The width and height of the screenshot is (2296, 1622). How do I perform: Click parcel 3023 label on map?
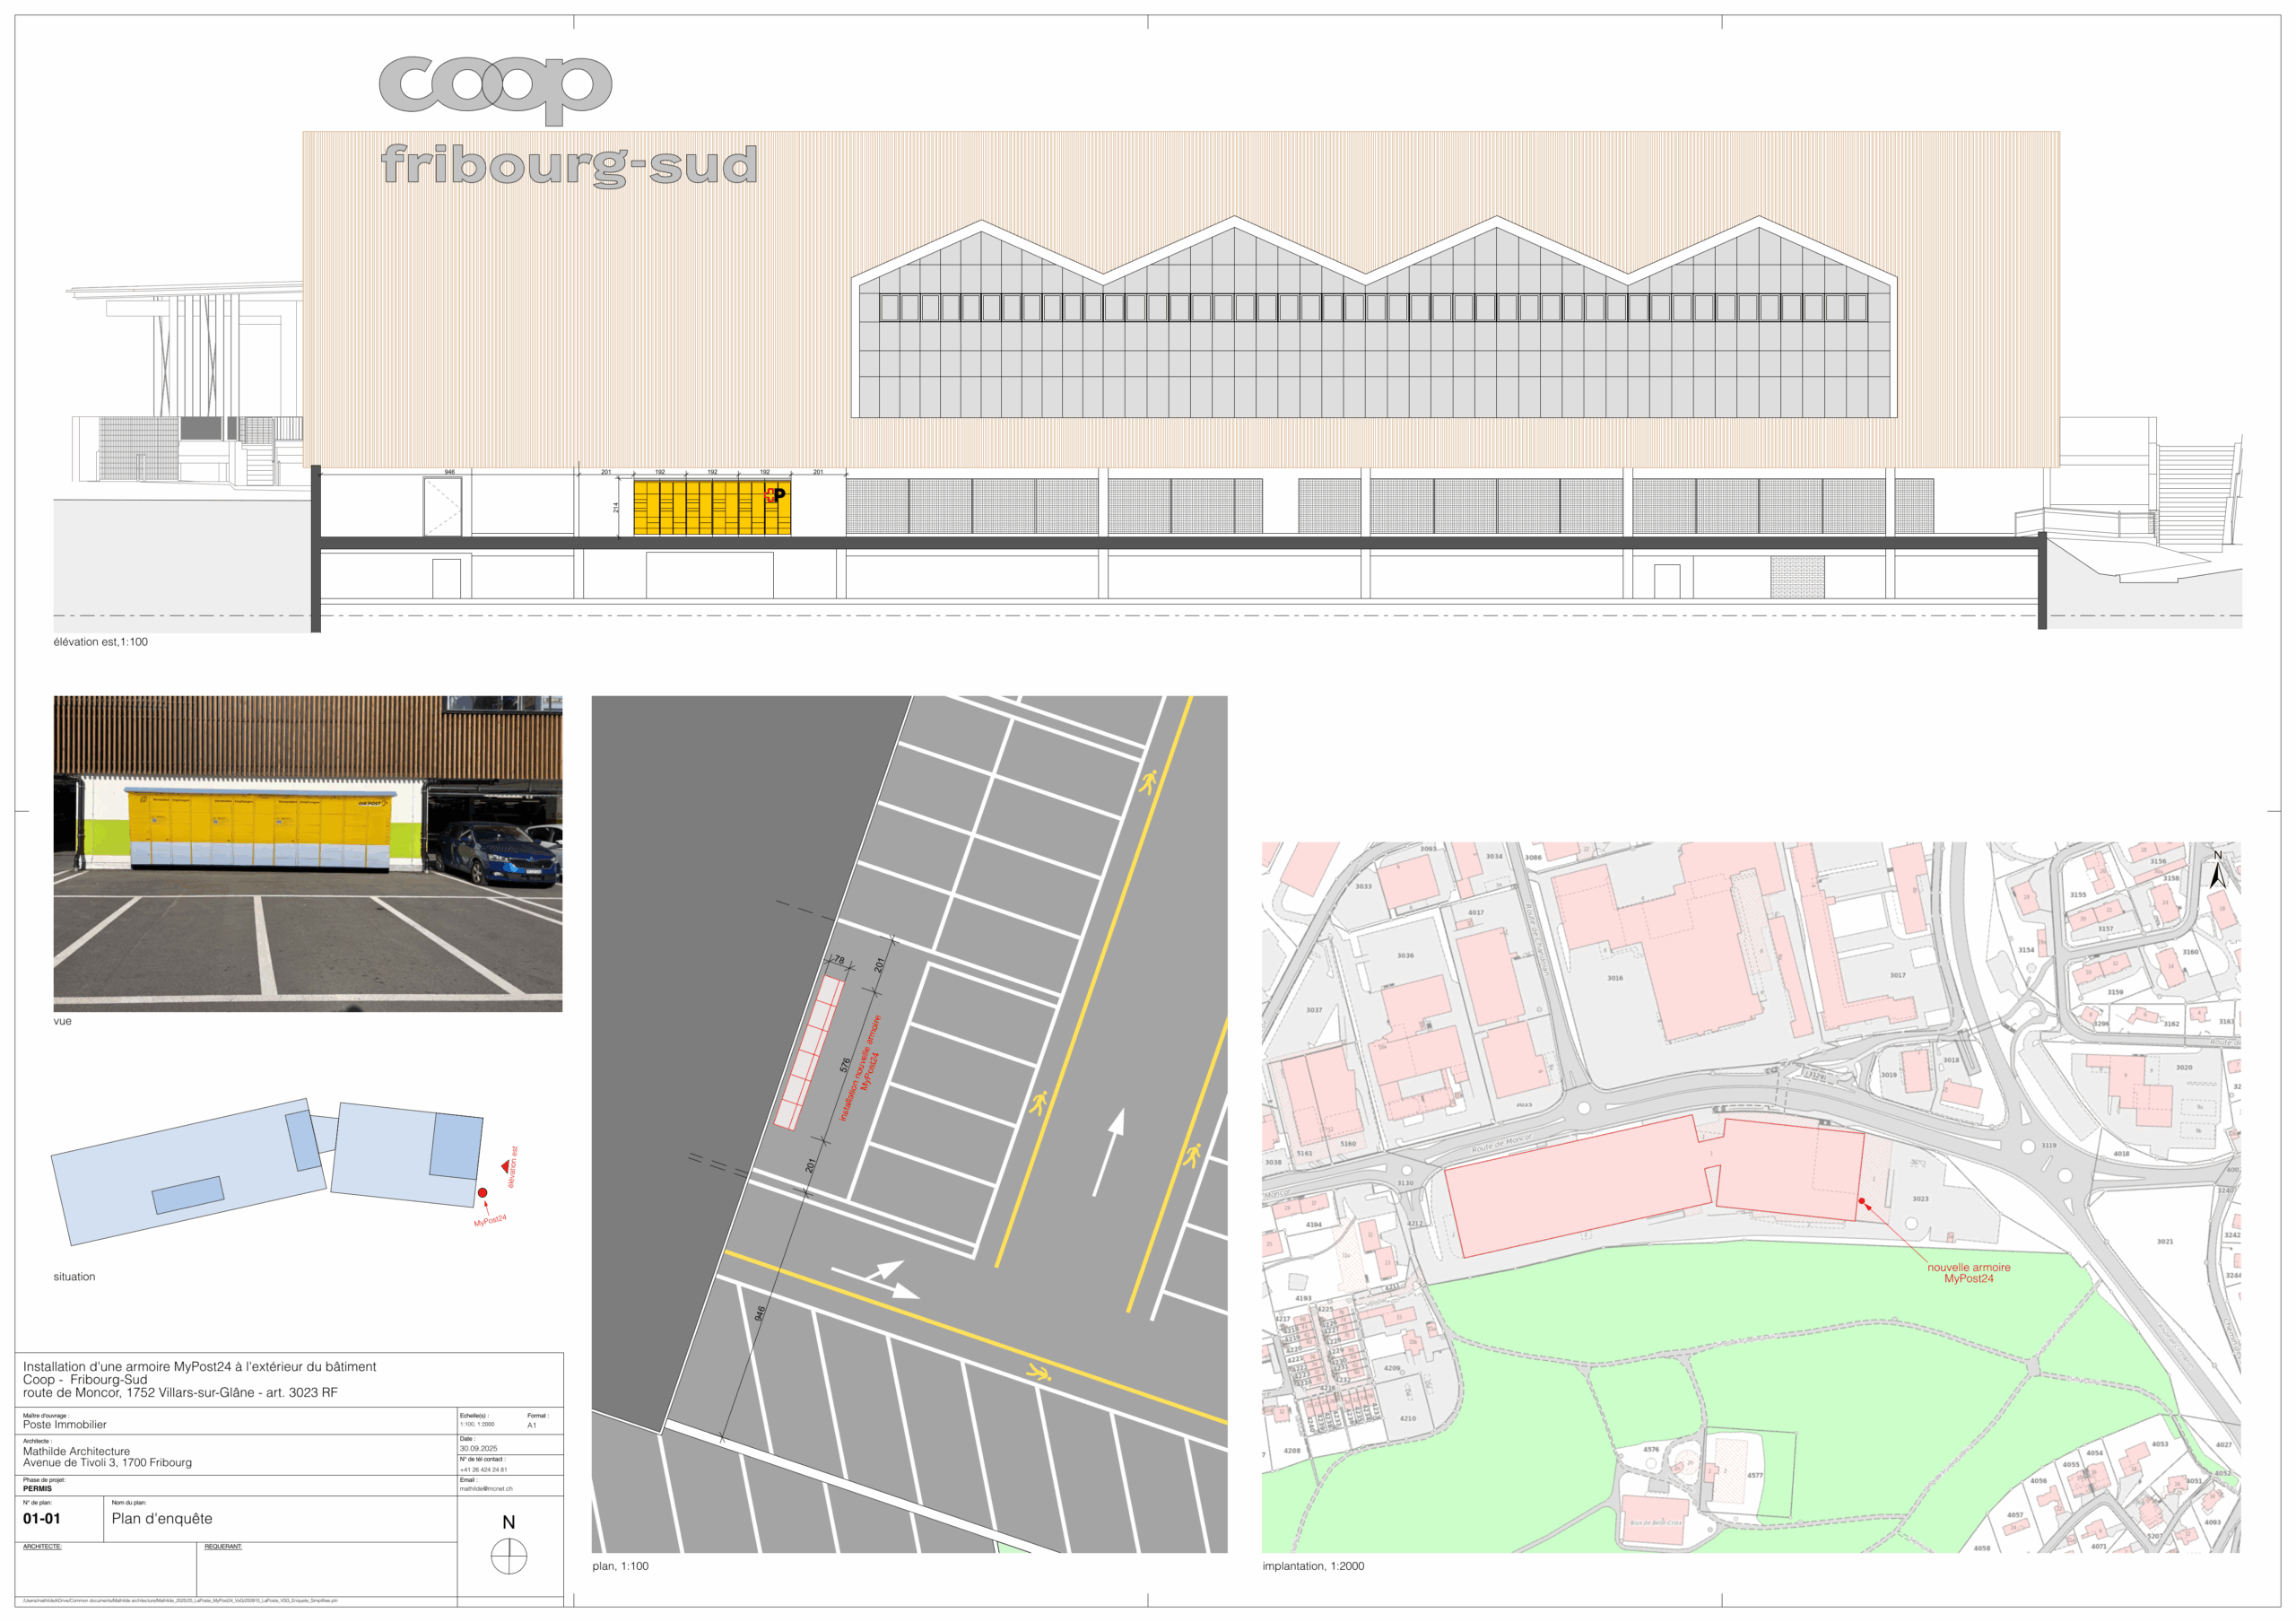[x=1920, y=1198]
